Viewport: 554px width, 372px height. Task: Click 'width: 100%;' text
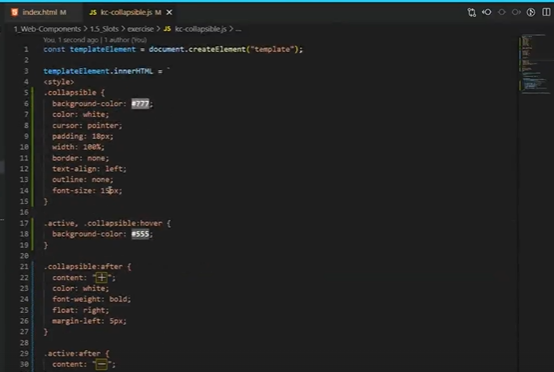coord(78,147)
